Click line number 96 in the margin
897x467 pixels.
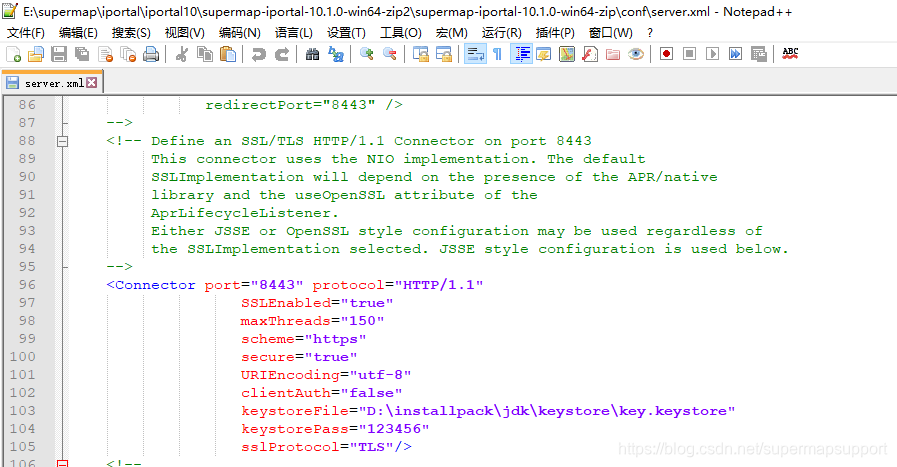point(27,284)
